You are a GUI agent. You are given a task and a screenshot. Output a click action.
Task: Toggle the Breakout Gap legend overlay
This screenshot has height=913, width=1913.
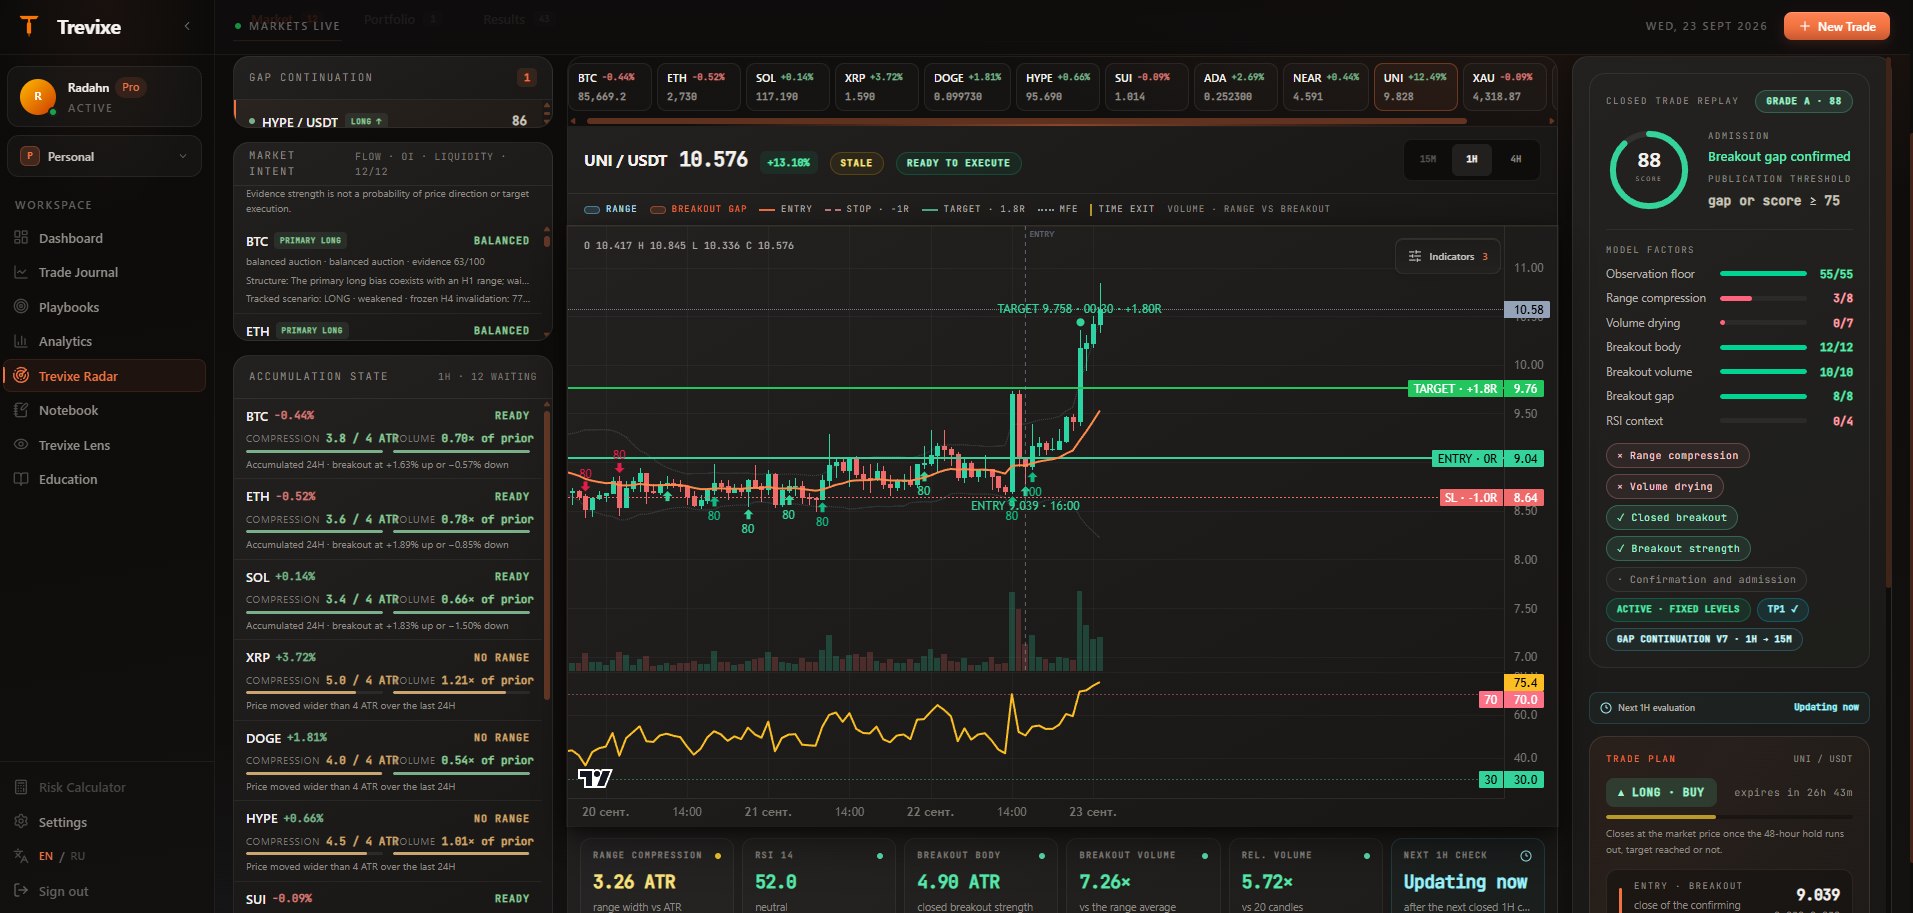(x=699, y=209)
